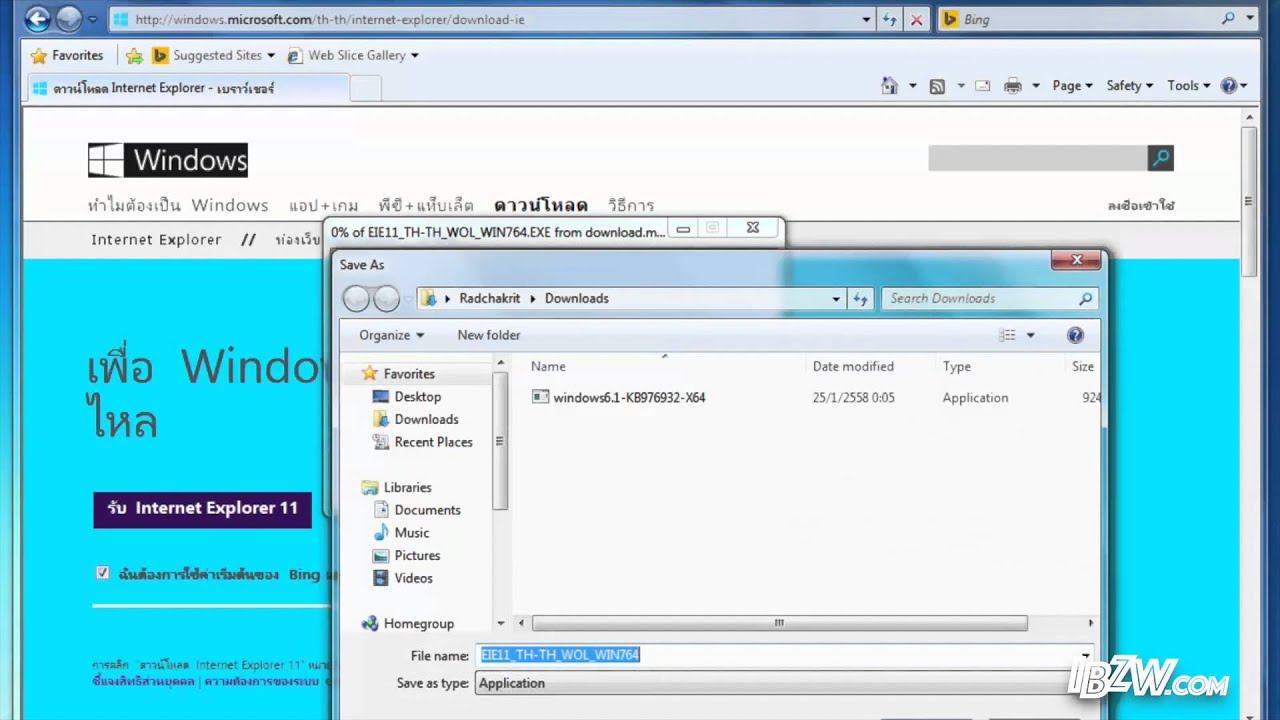Click แอป+เกม navigation item
Viewport: 1280px width, 720px height.
point(323,205)
